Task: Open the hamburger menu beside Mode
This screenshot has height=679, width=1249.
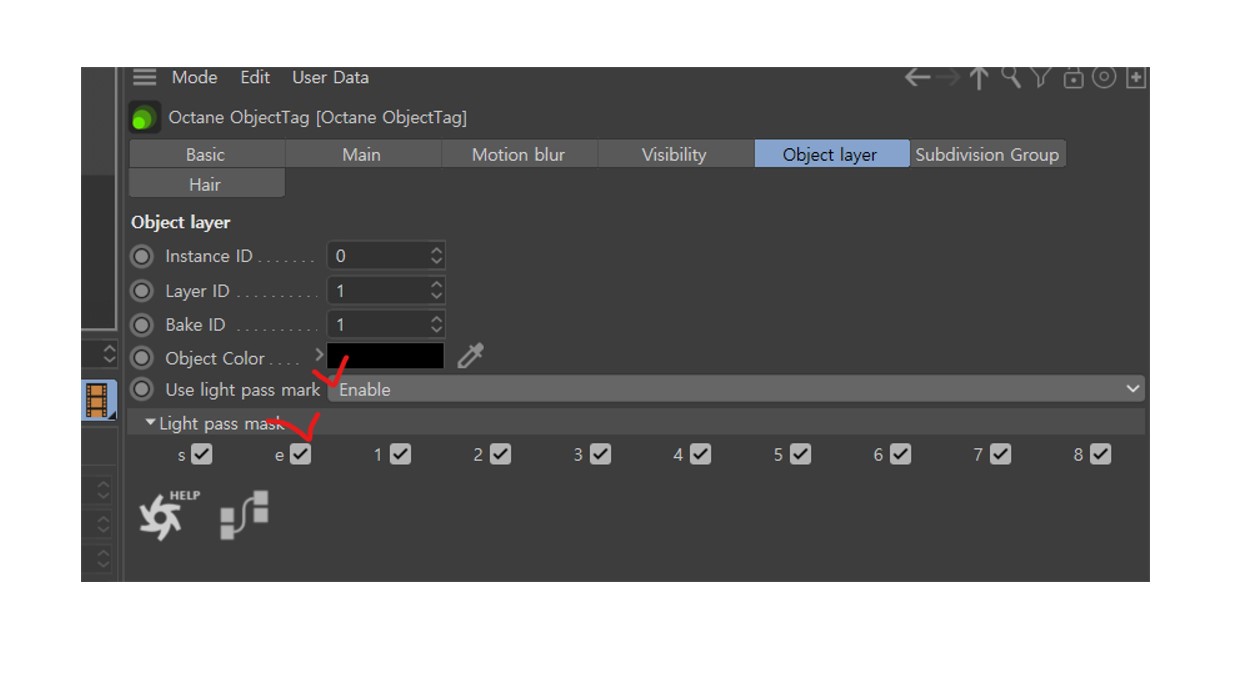Action: [x=145, y=77]
